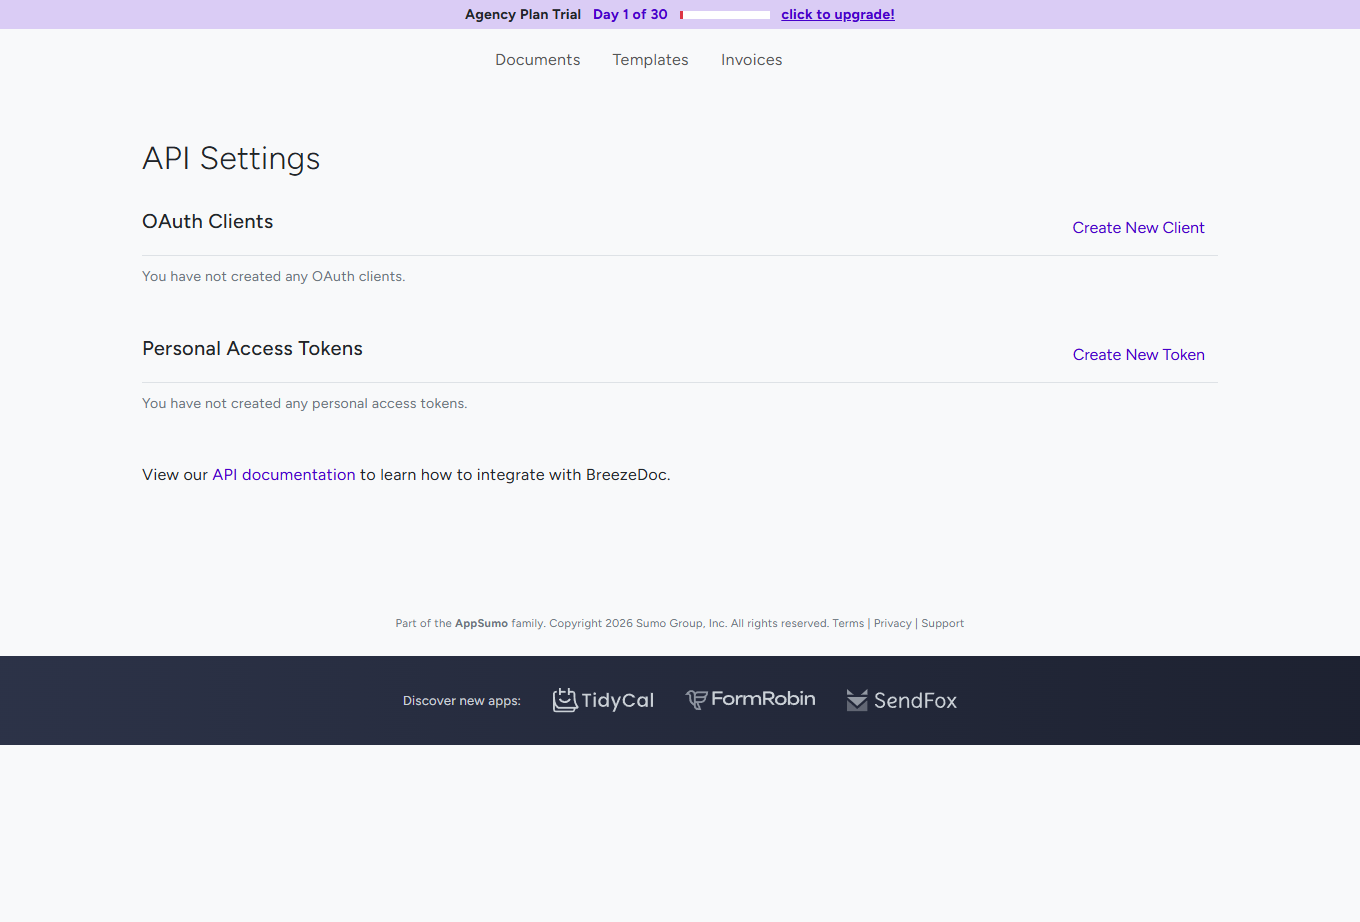Click the Agency Plan Trial banner
Image resolution: width=1360 pixels, height=922 pixels.
(523, 14)
